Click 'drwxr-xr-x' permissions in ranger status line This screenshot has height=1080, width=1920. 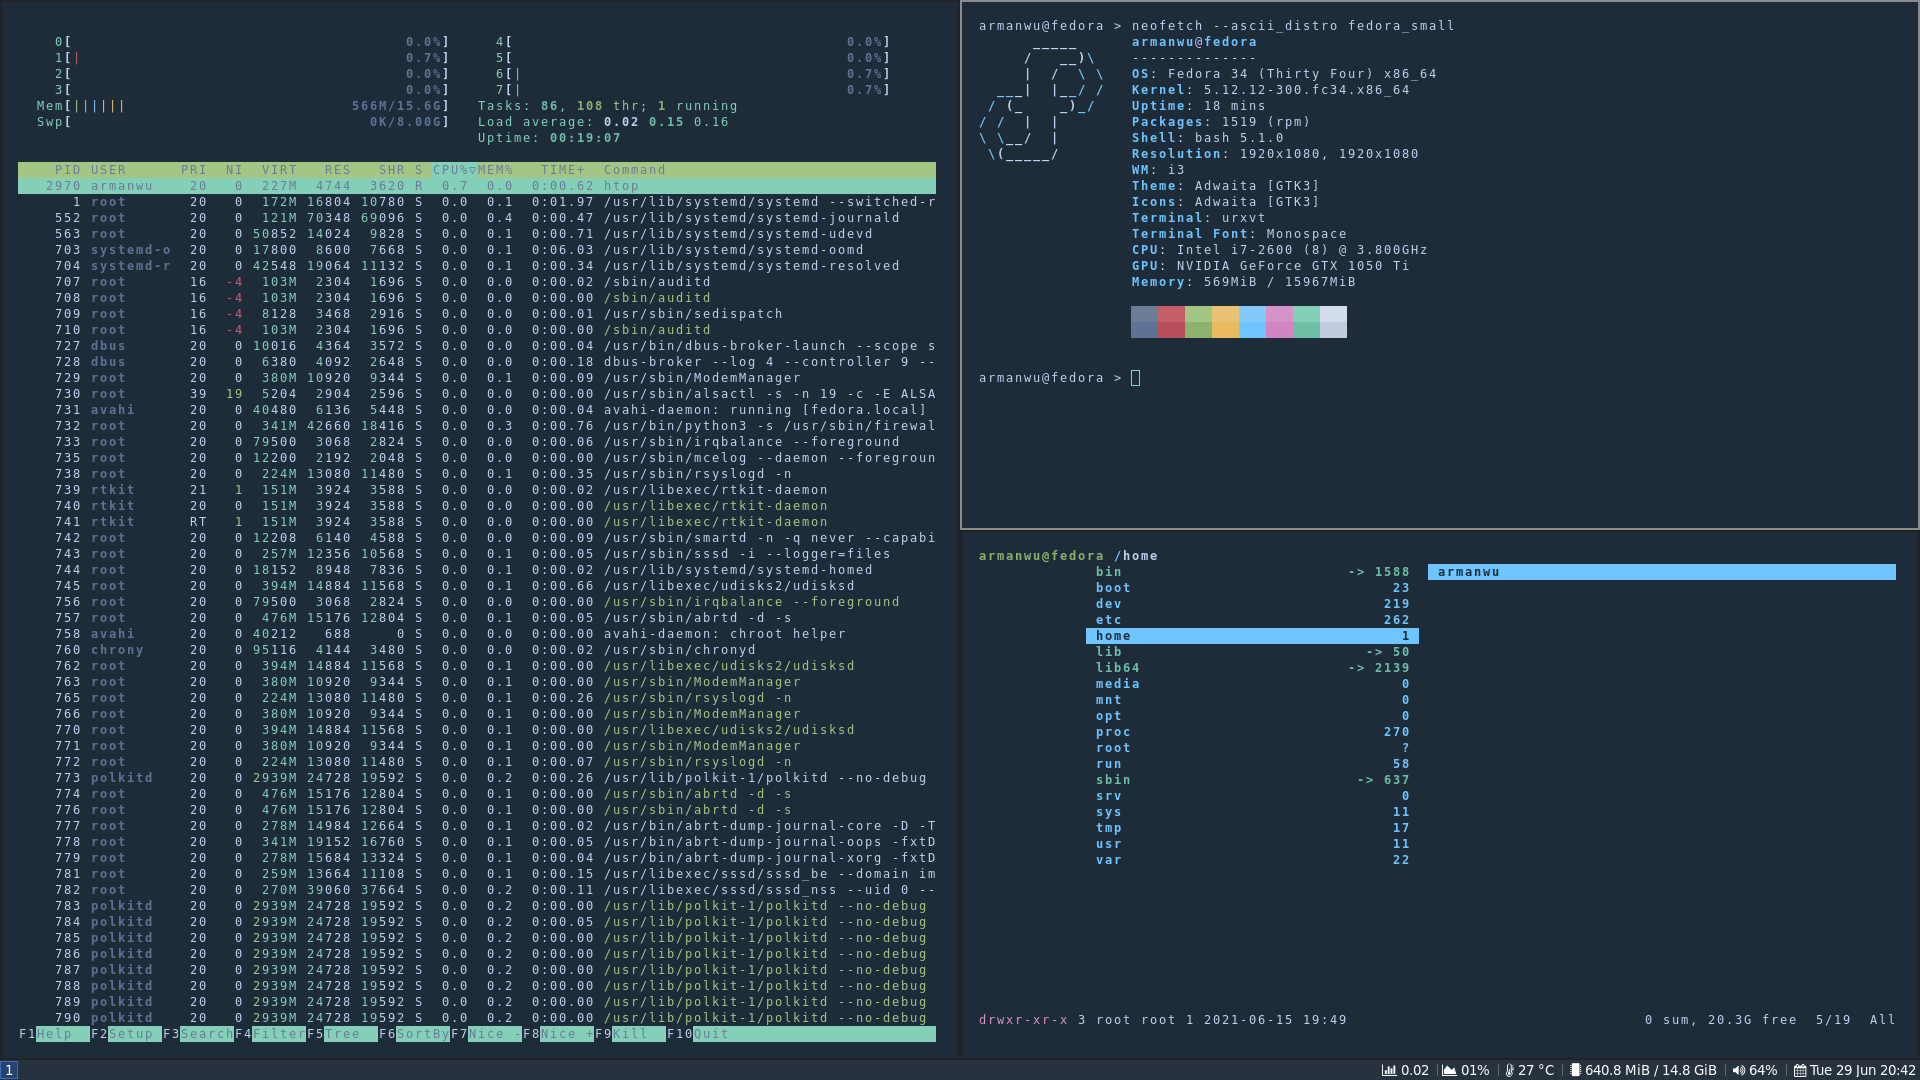tap(1023, 1020)
